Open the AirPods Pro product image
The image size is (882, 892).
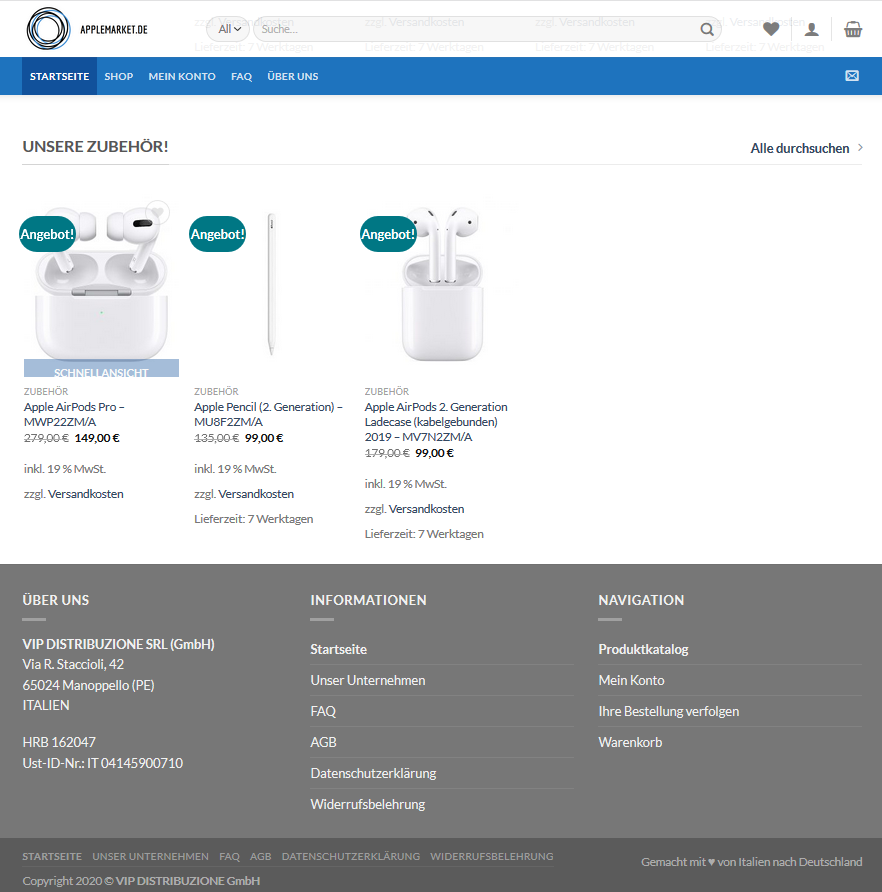pyautogui.click(x=101, y=282)
